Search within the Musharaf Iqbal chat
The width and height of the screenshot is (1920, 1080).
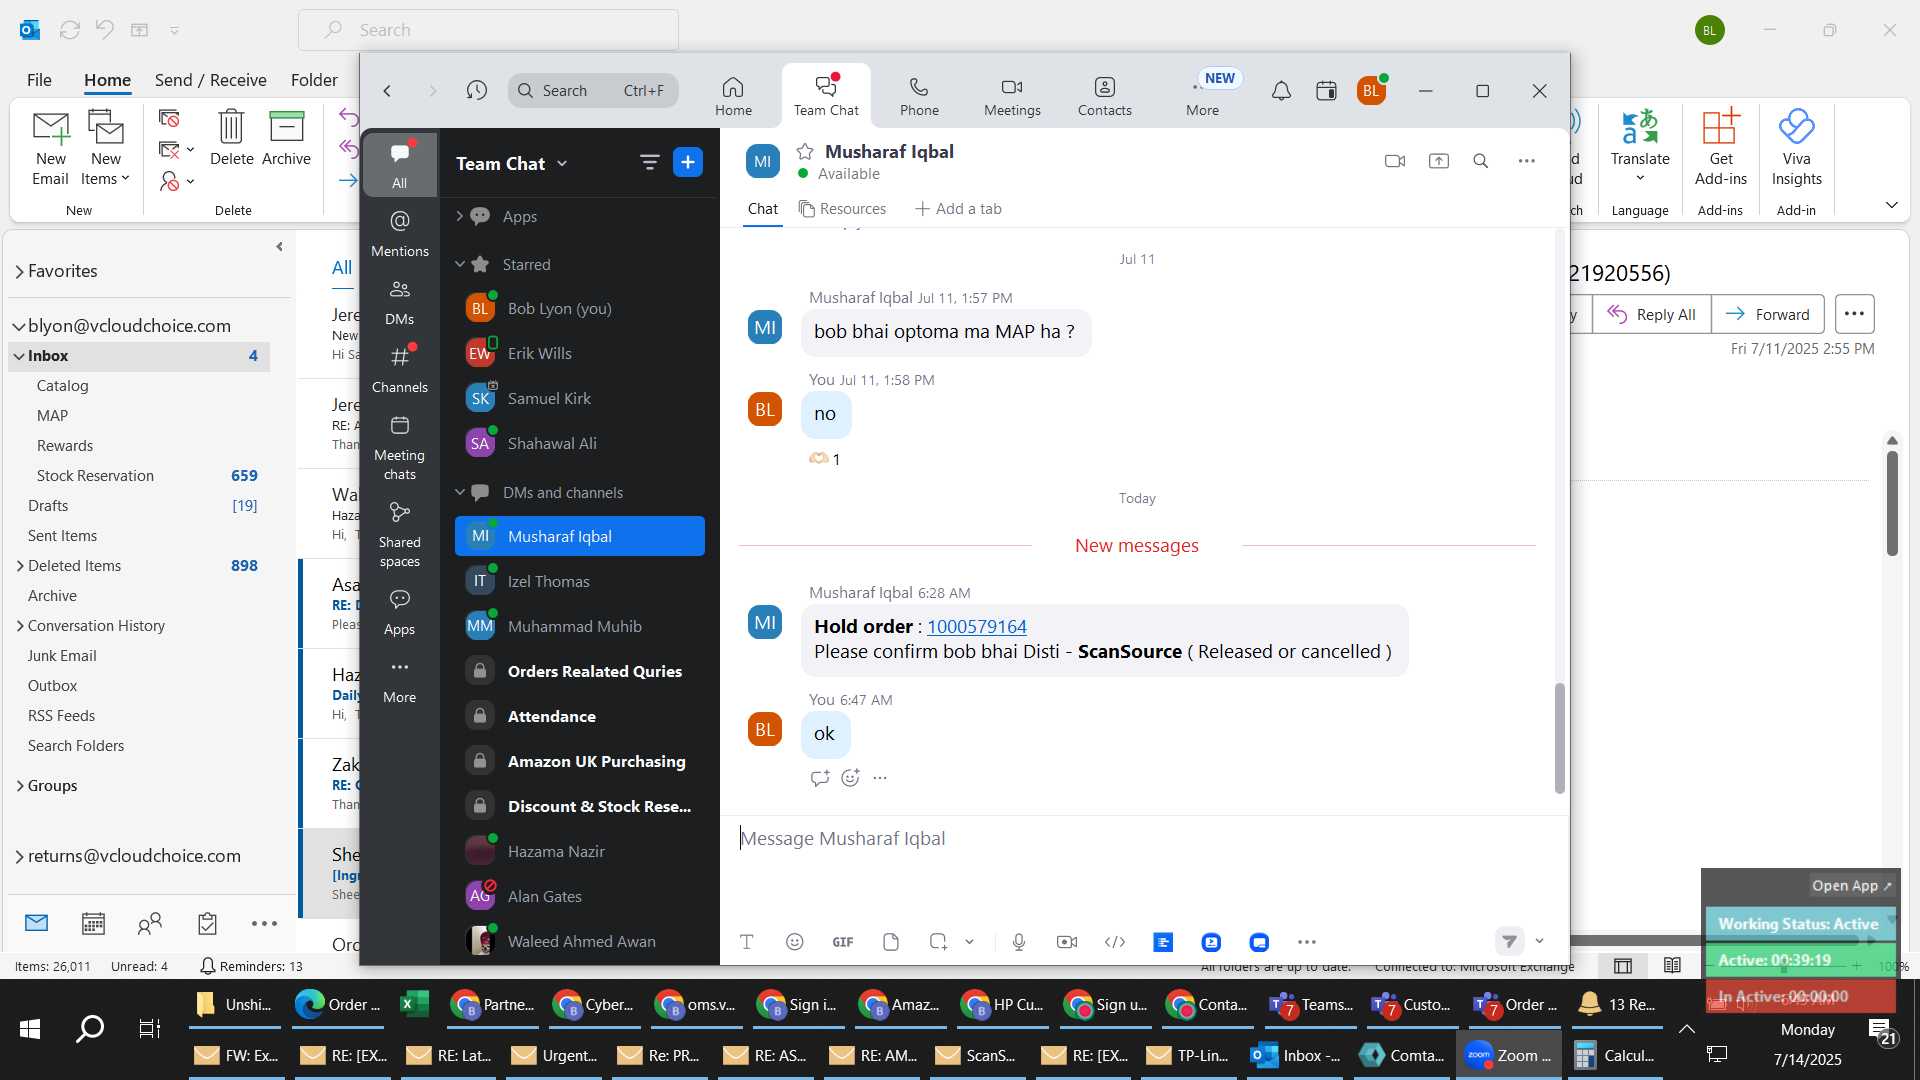pos(1481,161)
